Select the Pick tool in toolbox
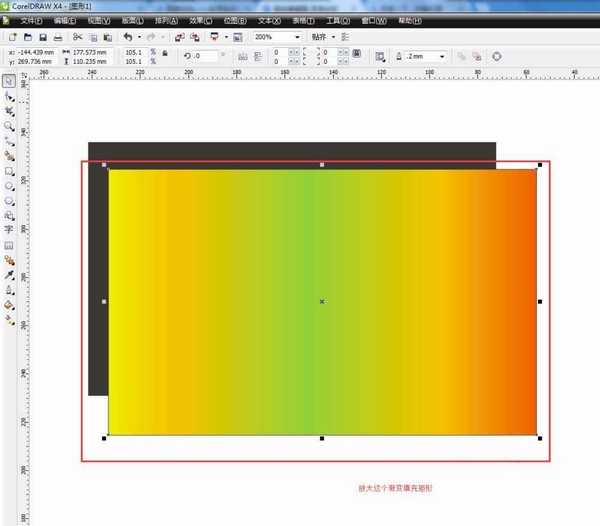The height and width of the screenshot is (526, 600). pyautogui.click(x=9, y=82)
